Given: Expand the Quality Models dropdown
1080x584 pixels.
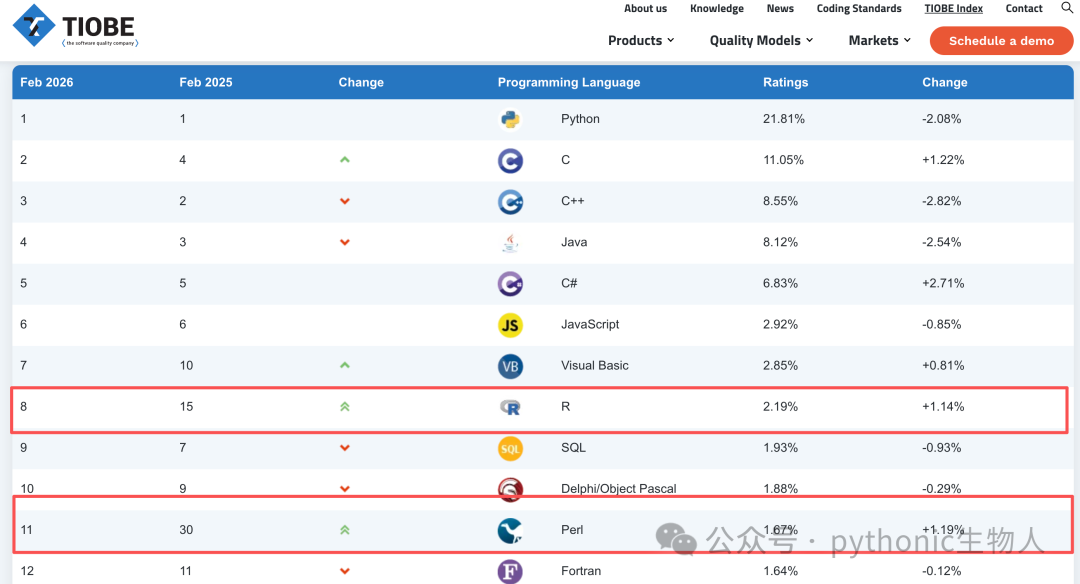Looking at the screenshot, I should tap(761, 41).
